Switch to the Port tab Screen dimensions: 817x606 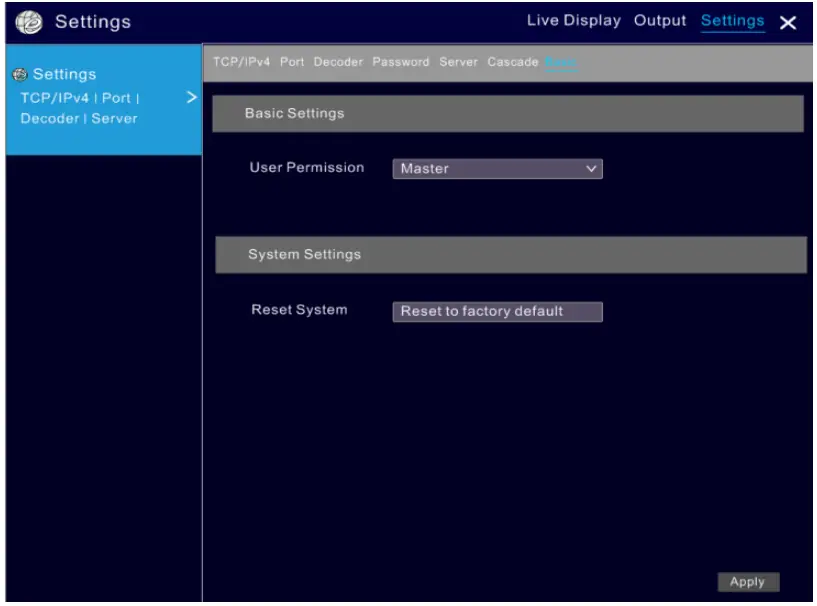[292, 62]
